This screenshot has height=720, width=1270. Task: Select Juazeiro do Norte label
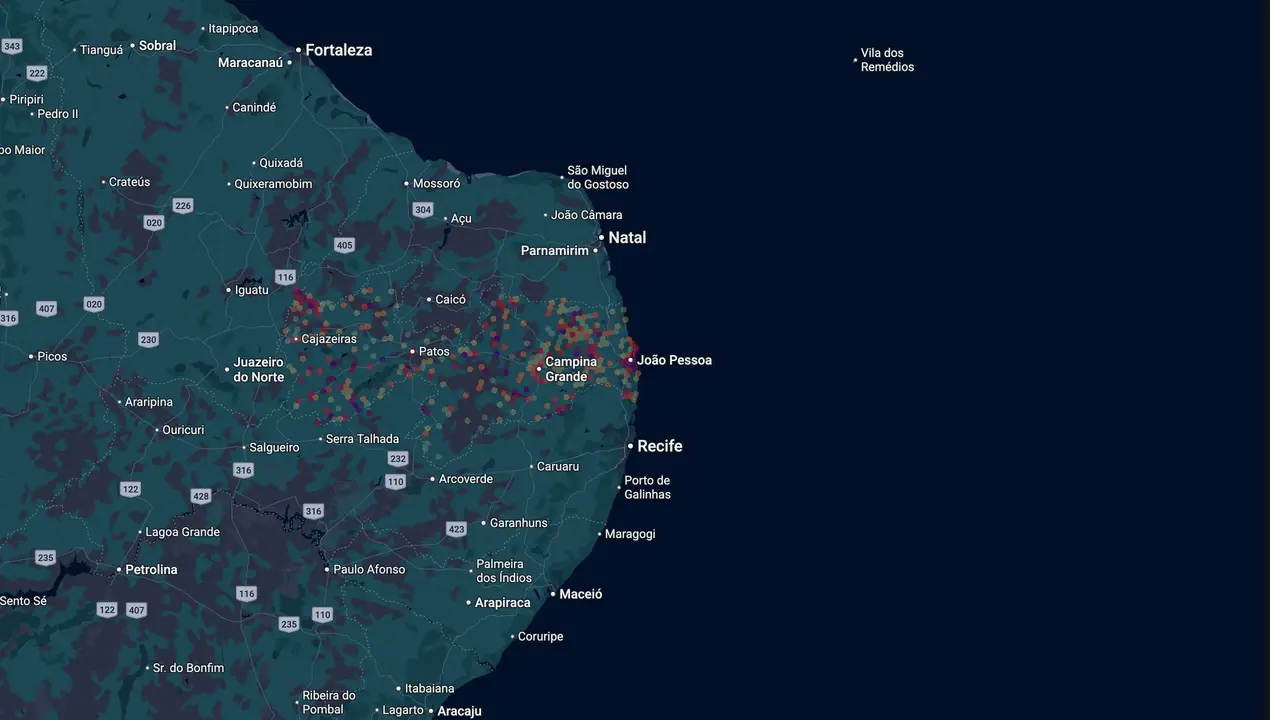[x=259, y=370]
